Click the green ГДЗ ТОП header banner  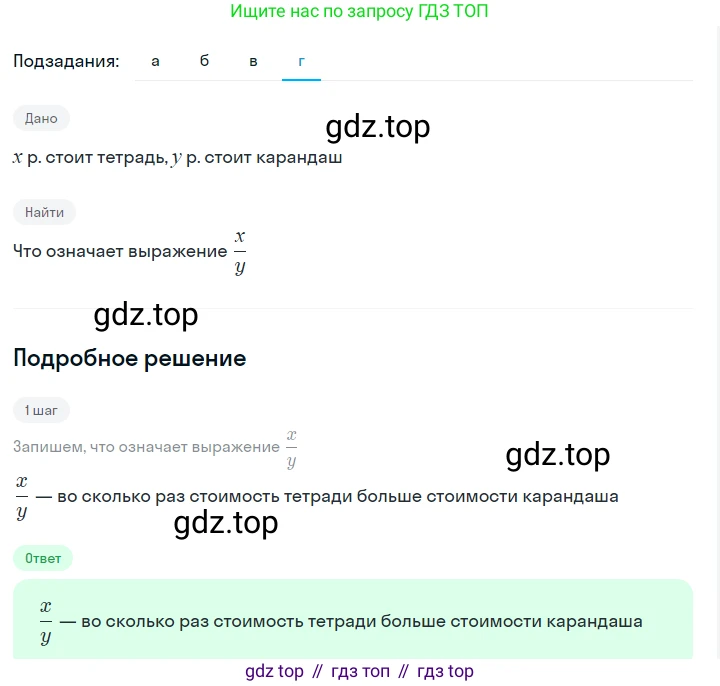click(359, 11)
